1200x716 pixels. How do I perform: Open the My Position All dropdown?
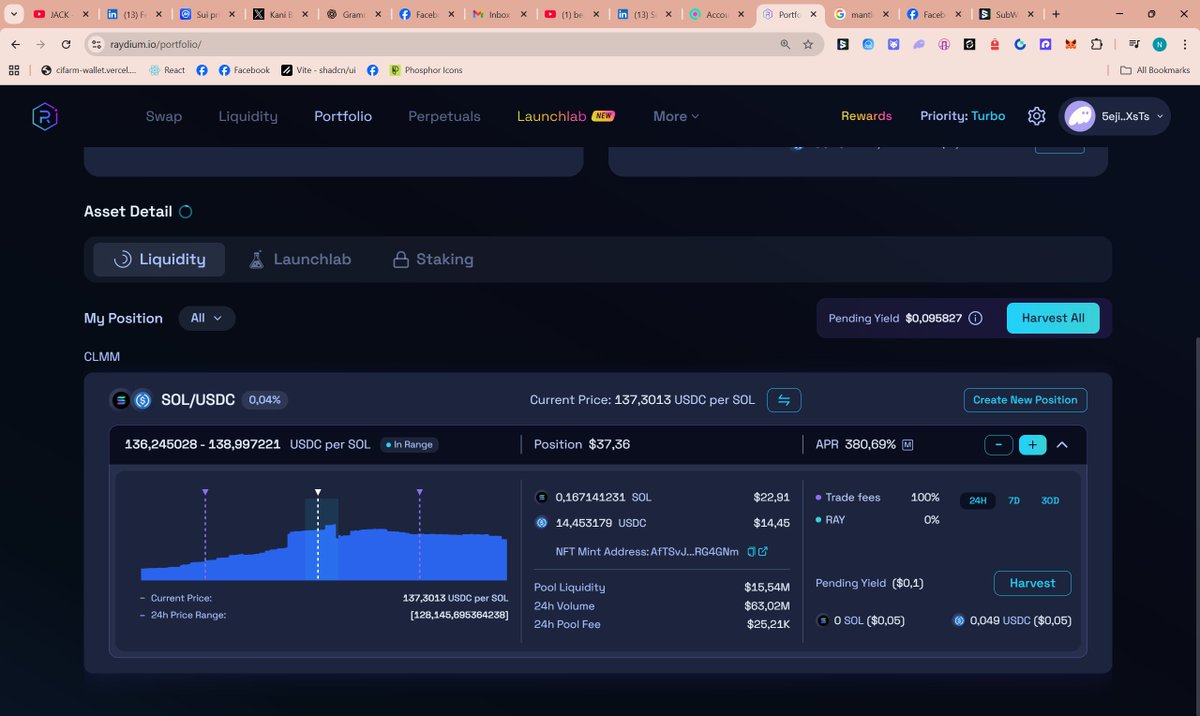[x=207, y=318]
